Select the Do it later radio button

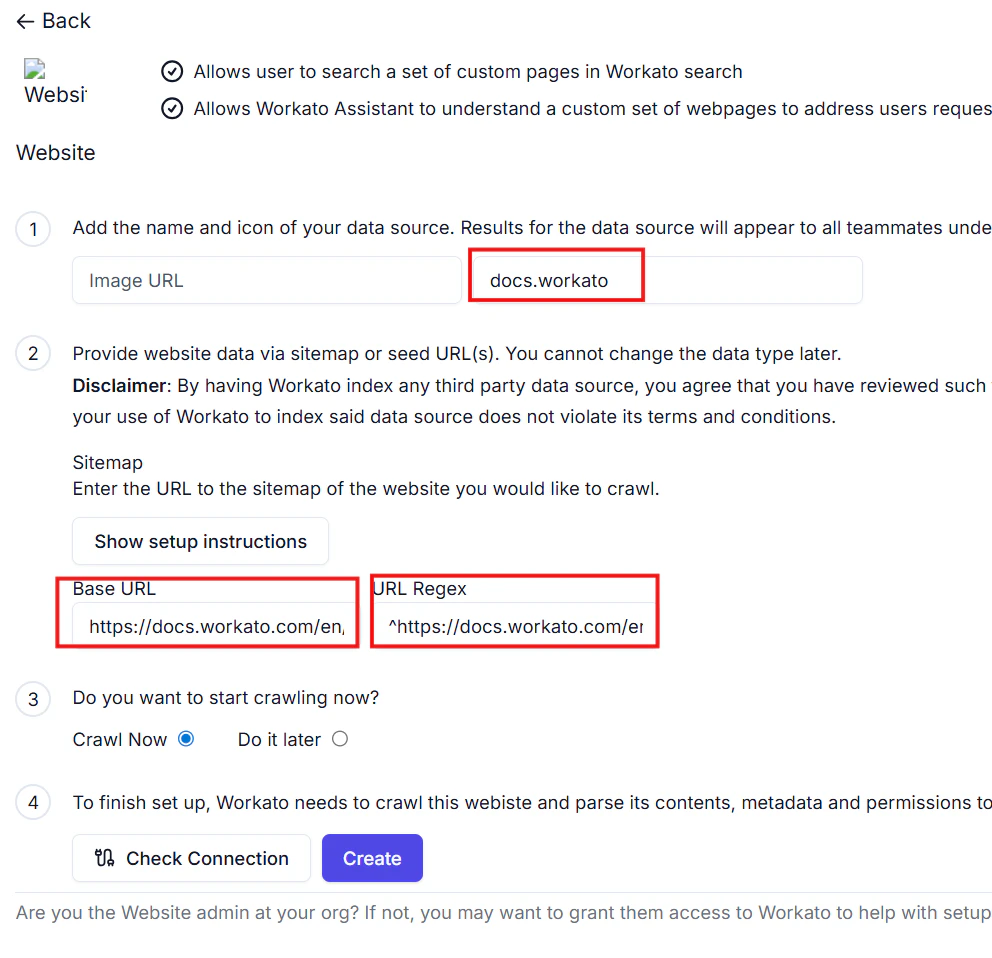340,738
